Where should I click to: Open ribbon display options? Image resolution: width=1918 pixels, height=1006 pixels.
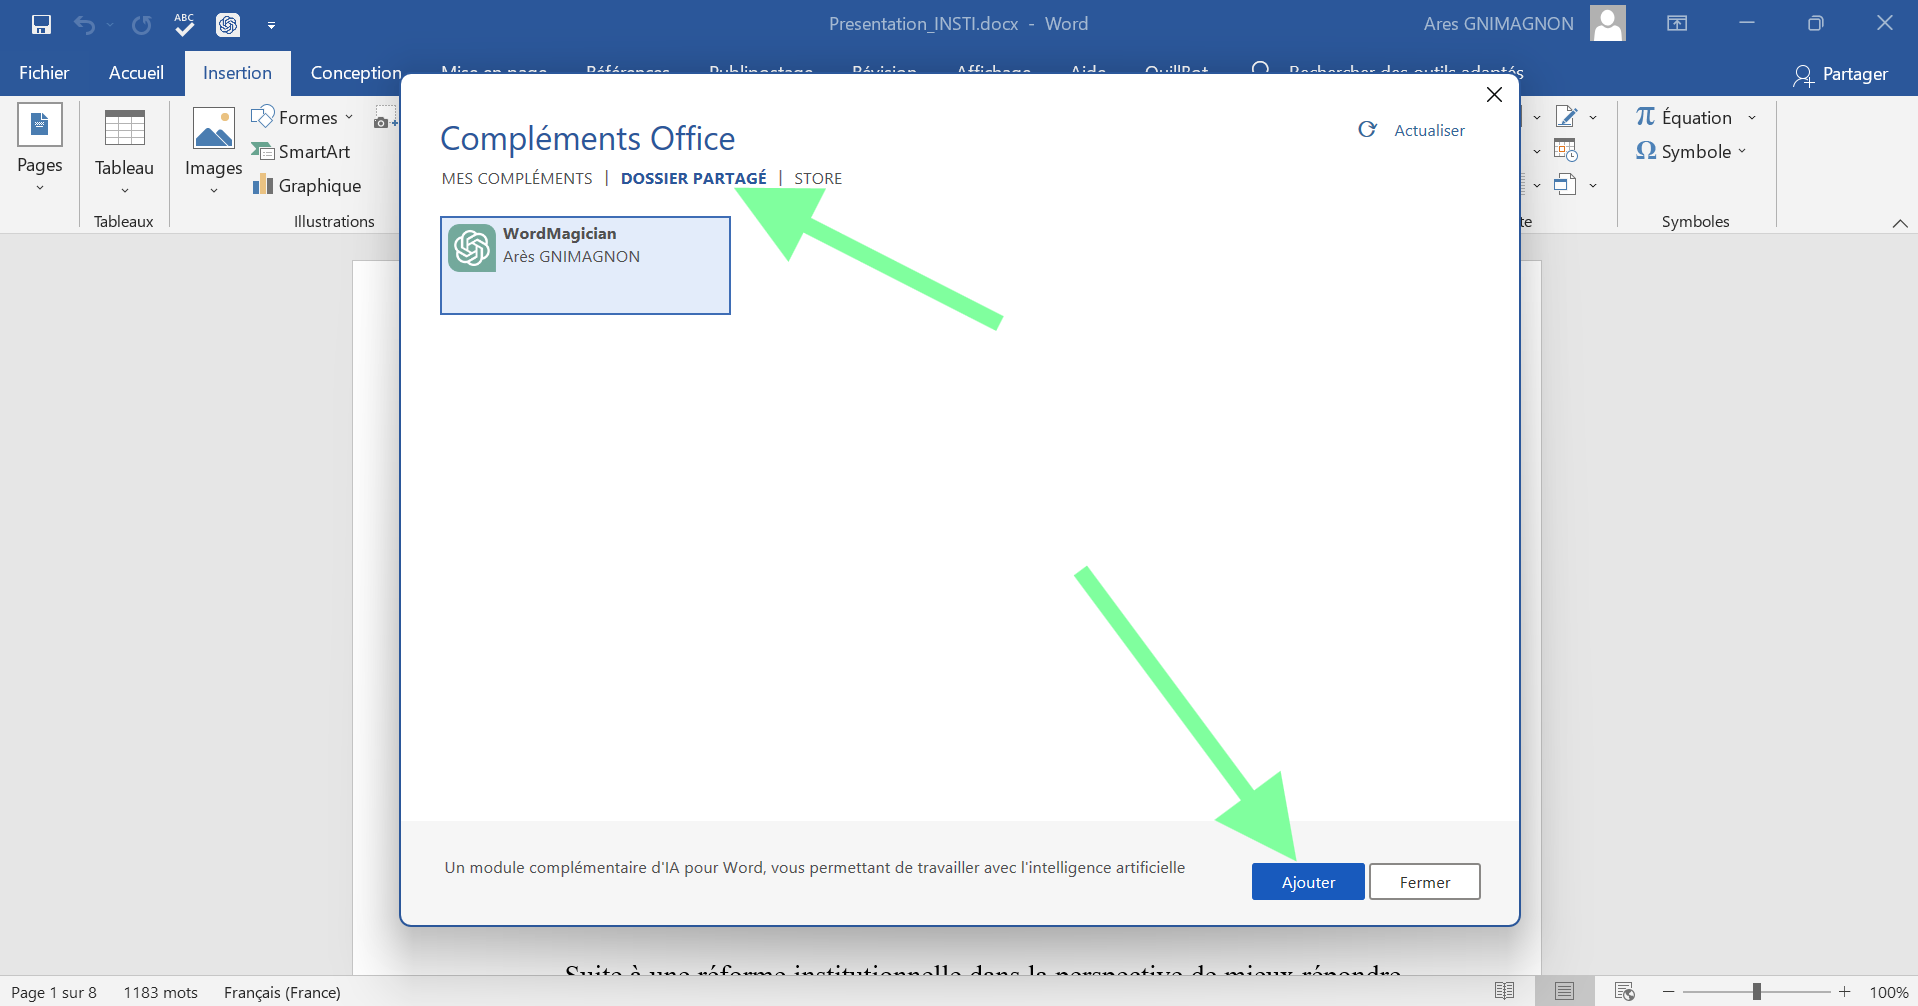point(1677,23)
